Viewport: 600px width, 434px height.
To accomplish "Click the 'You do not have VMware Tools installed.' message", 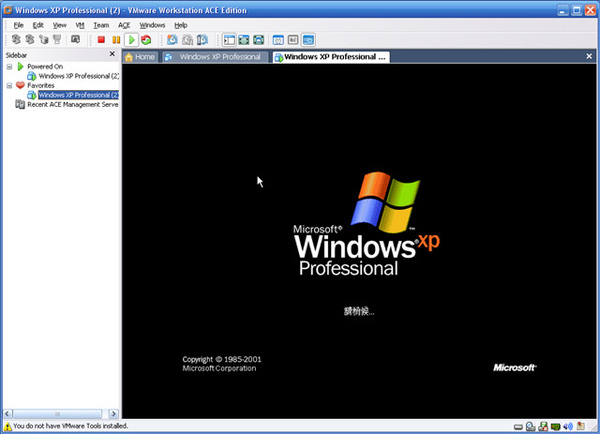I will click(x=71, y=426).
